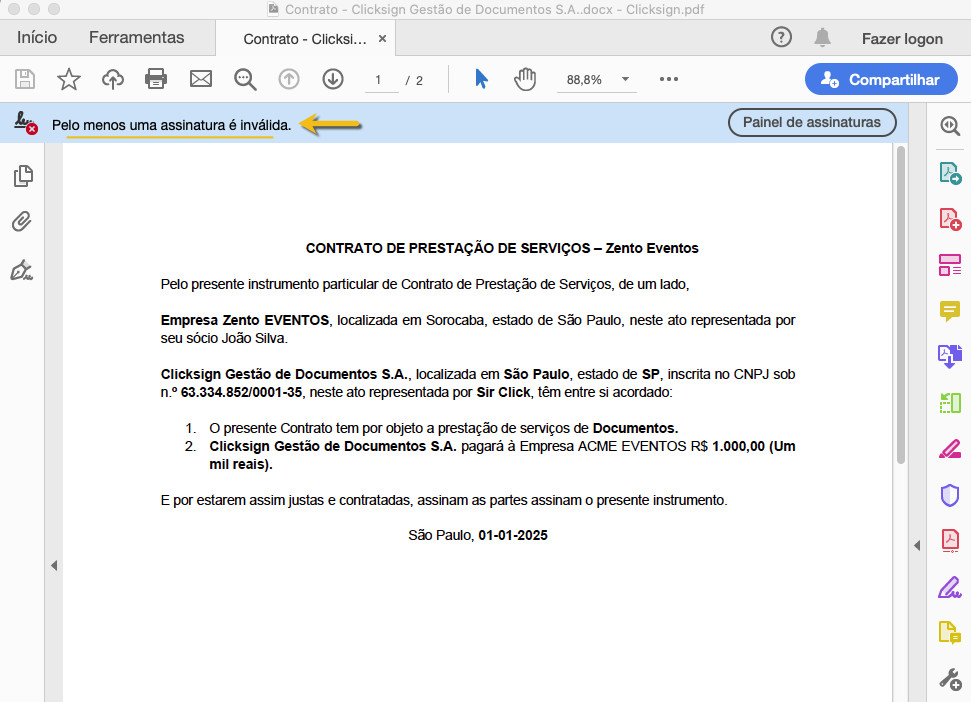Image resolution: width=971 pixels, height=702 pixels.
Task: Select the Contrato - Clicksi... document tab
Action: (x=305, y=39)
